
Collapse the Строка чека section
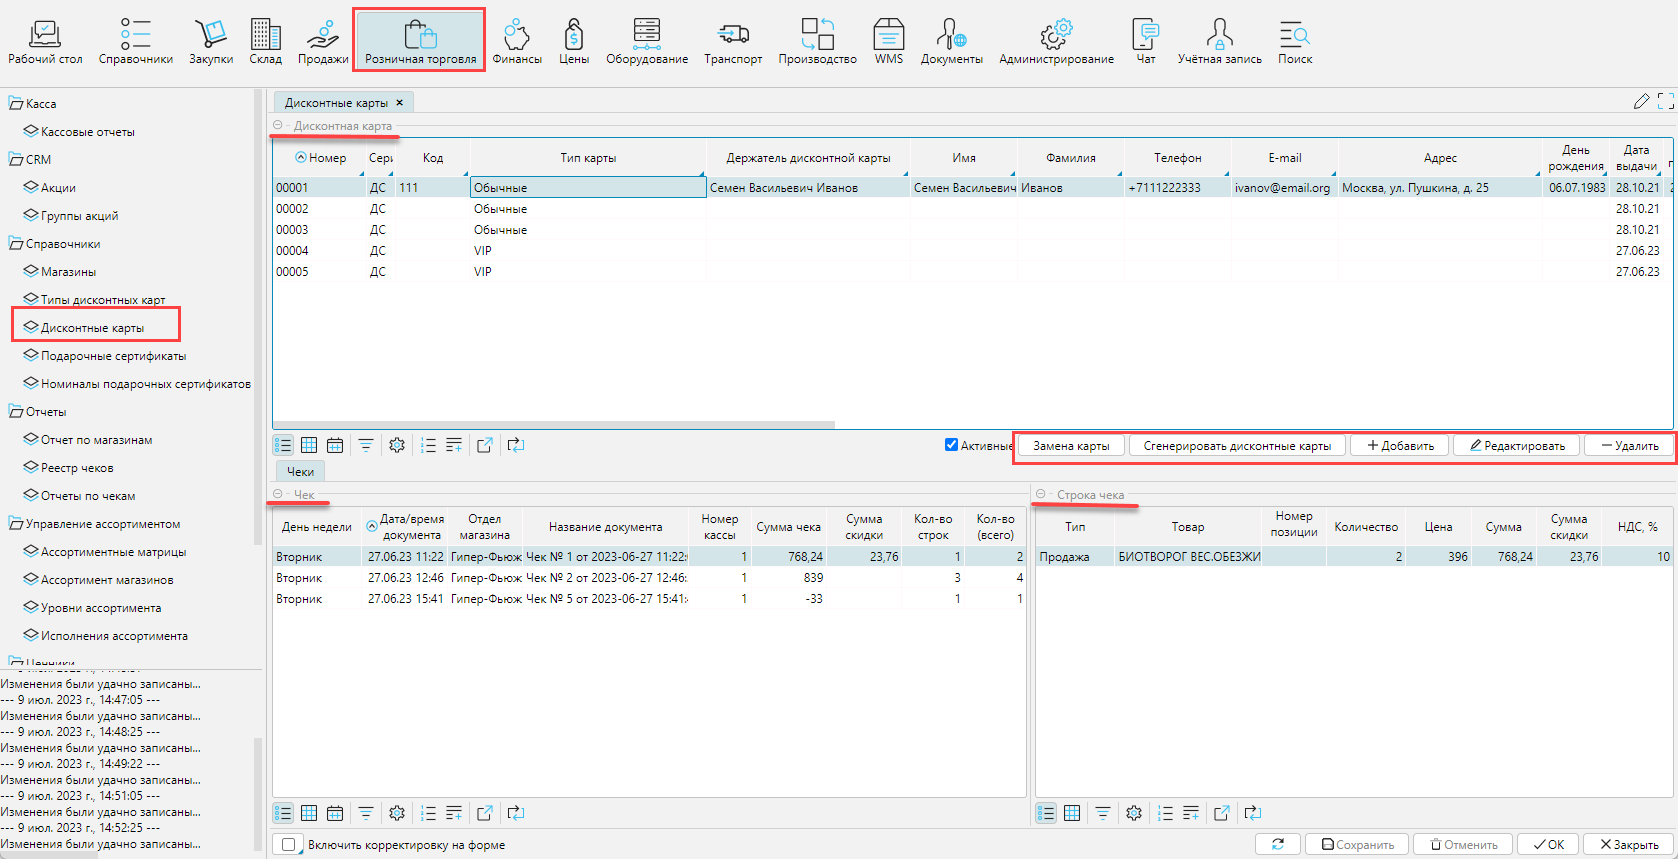pyautogui.click(x=1041, y=495)
